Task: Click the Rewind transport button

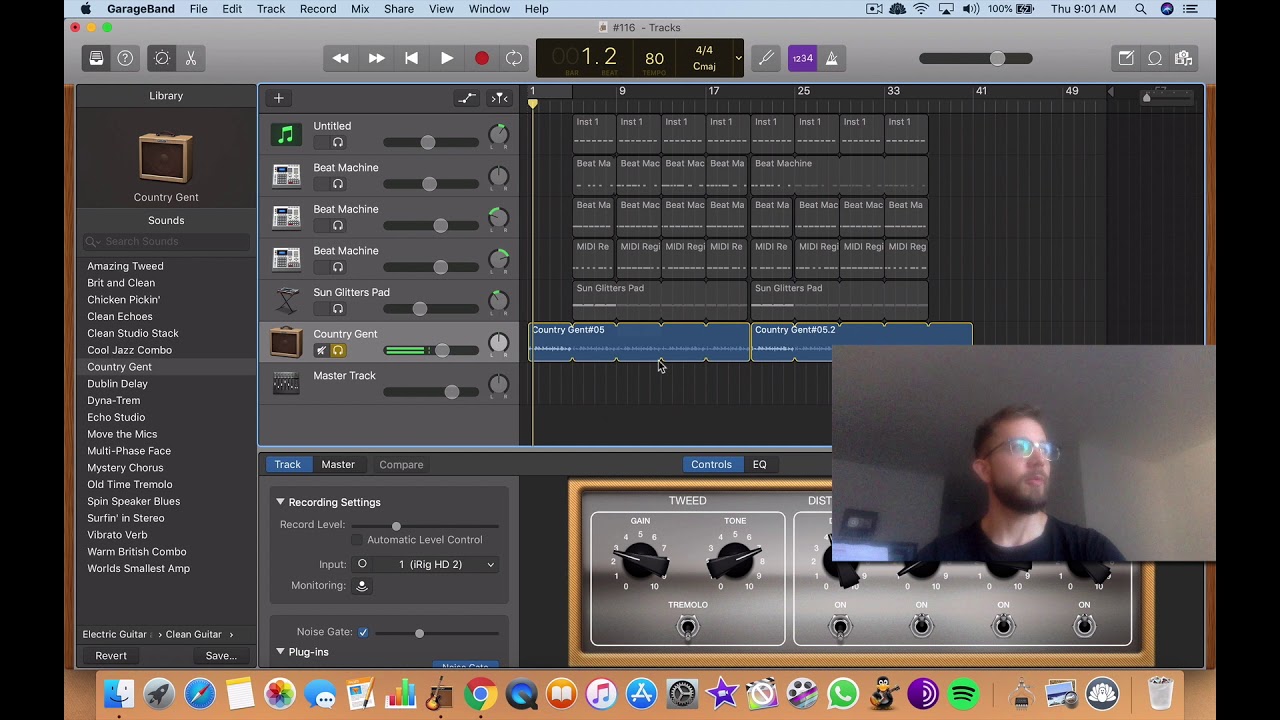Action: click(x=341, y=58)
